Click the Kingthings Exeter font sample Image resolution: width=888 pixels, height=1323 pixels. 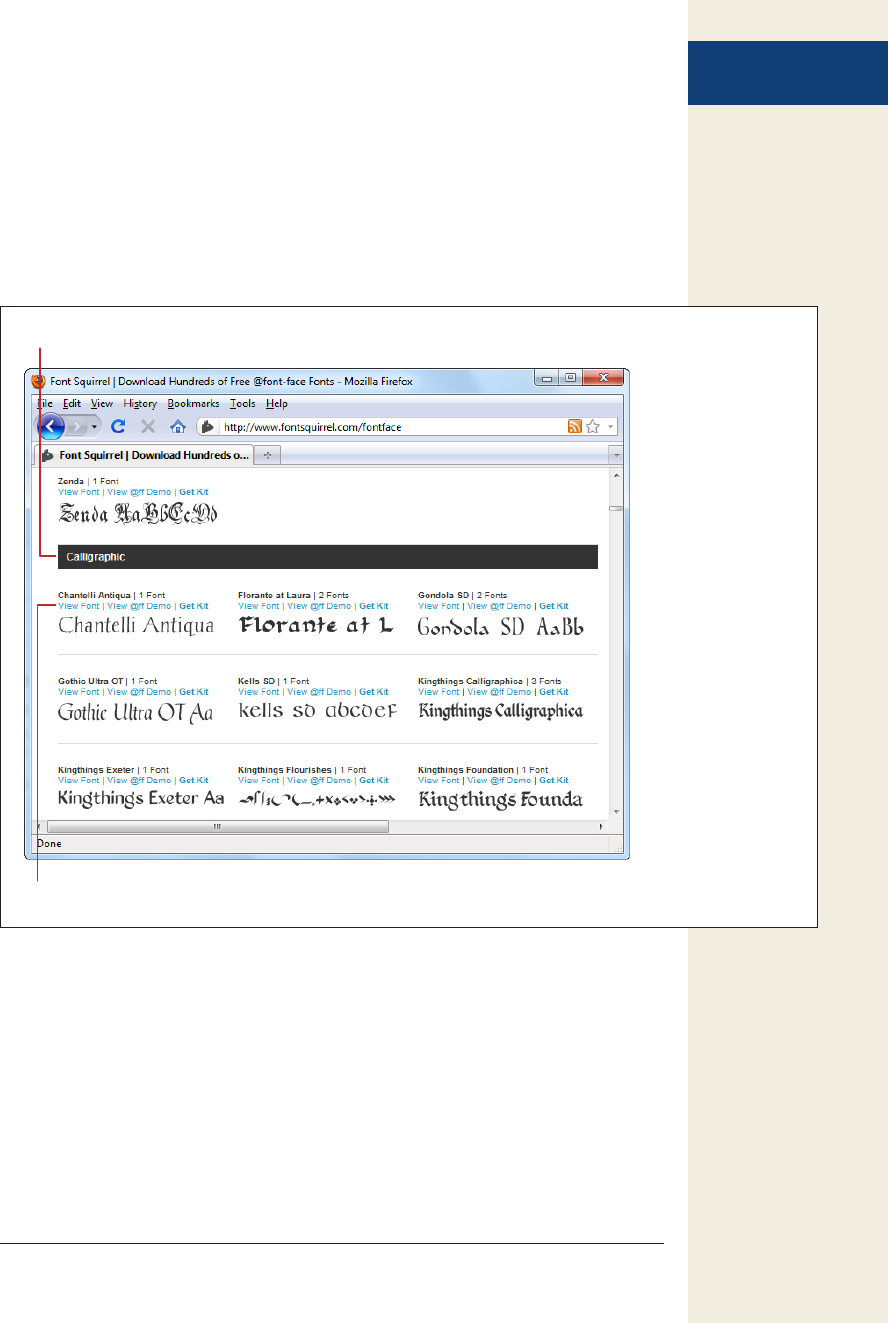point(141,799)
